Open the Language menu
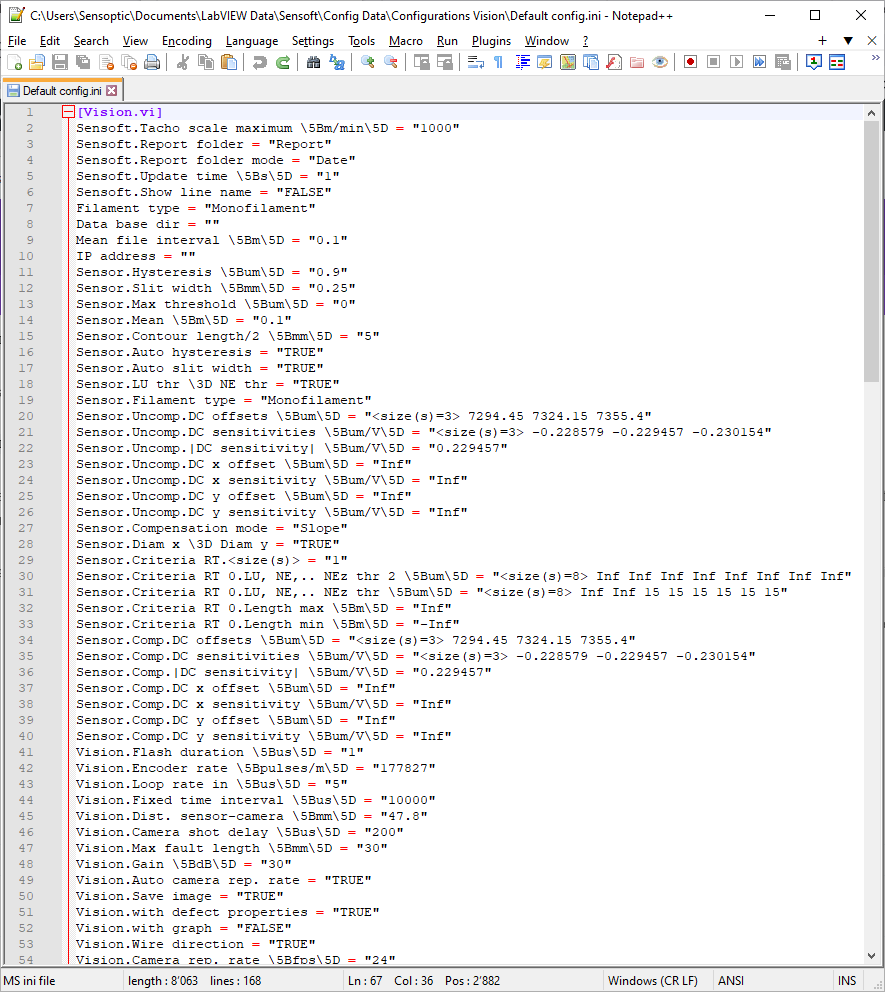 252,41
